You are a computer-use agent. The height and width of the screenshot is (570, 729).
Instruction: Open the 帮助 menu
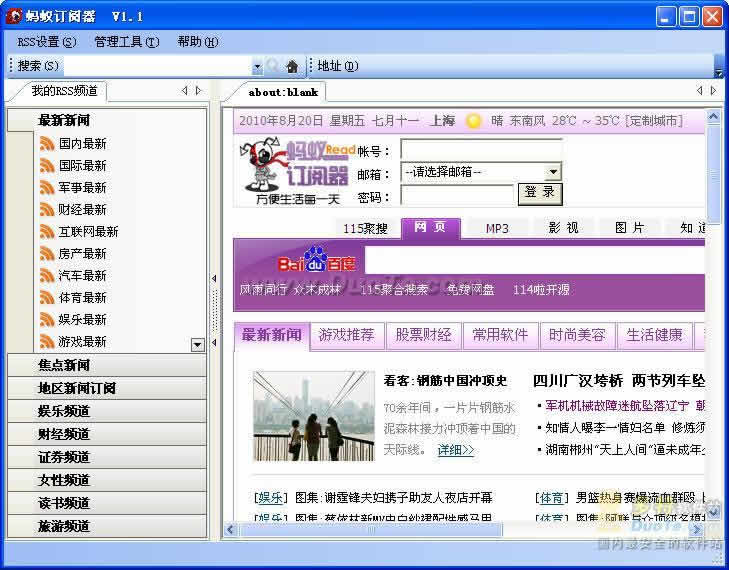198,42
